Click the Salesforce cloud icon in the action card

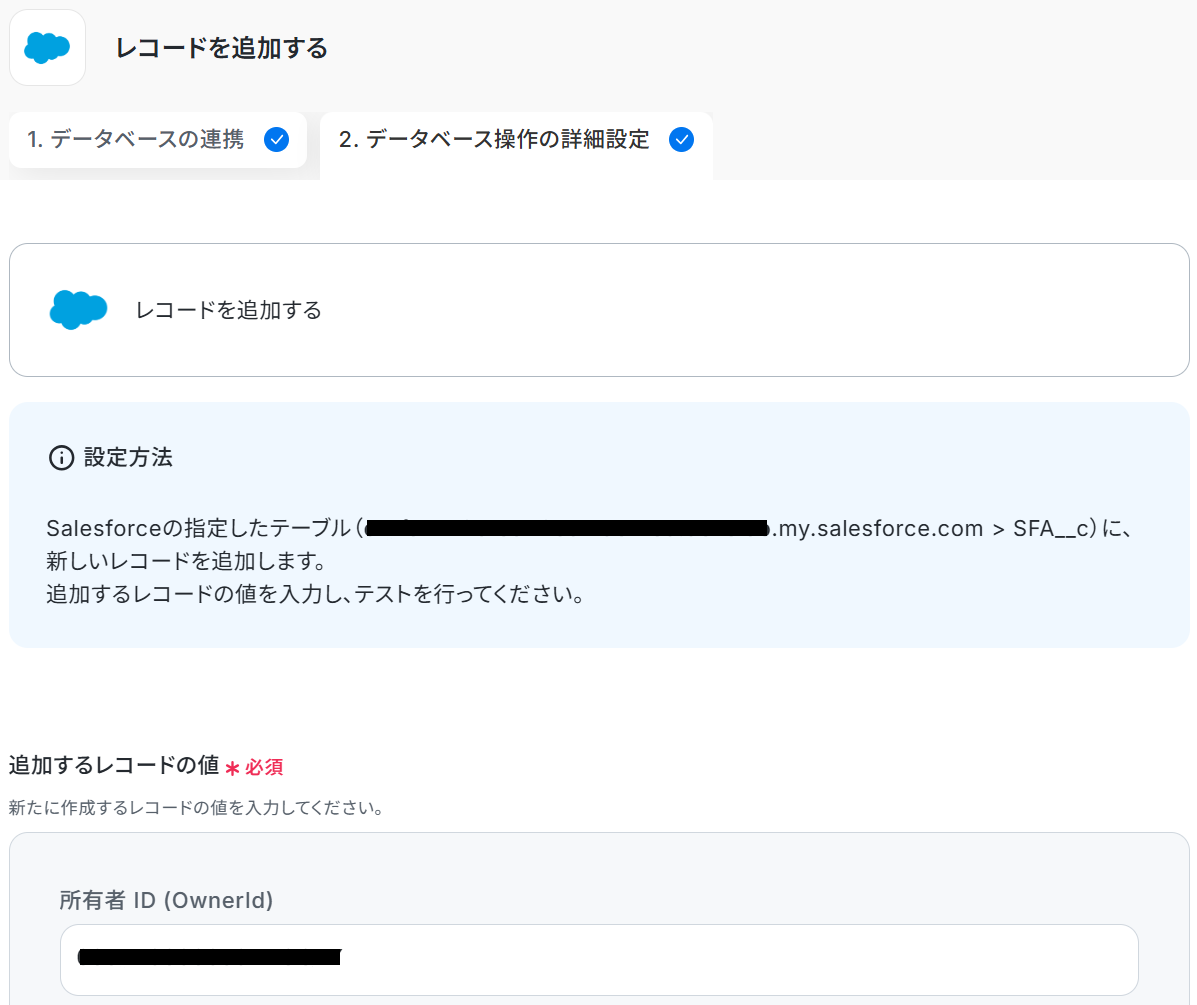click(79, 310)
